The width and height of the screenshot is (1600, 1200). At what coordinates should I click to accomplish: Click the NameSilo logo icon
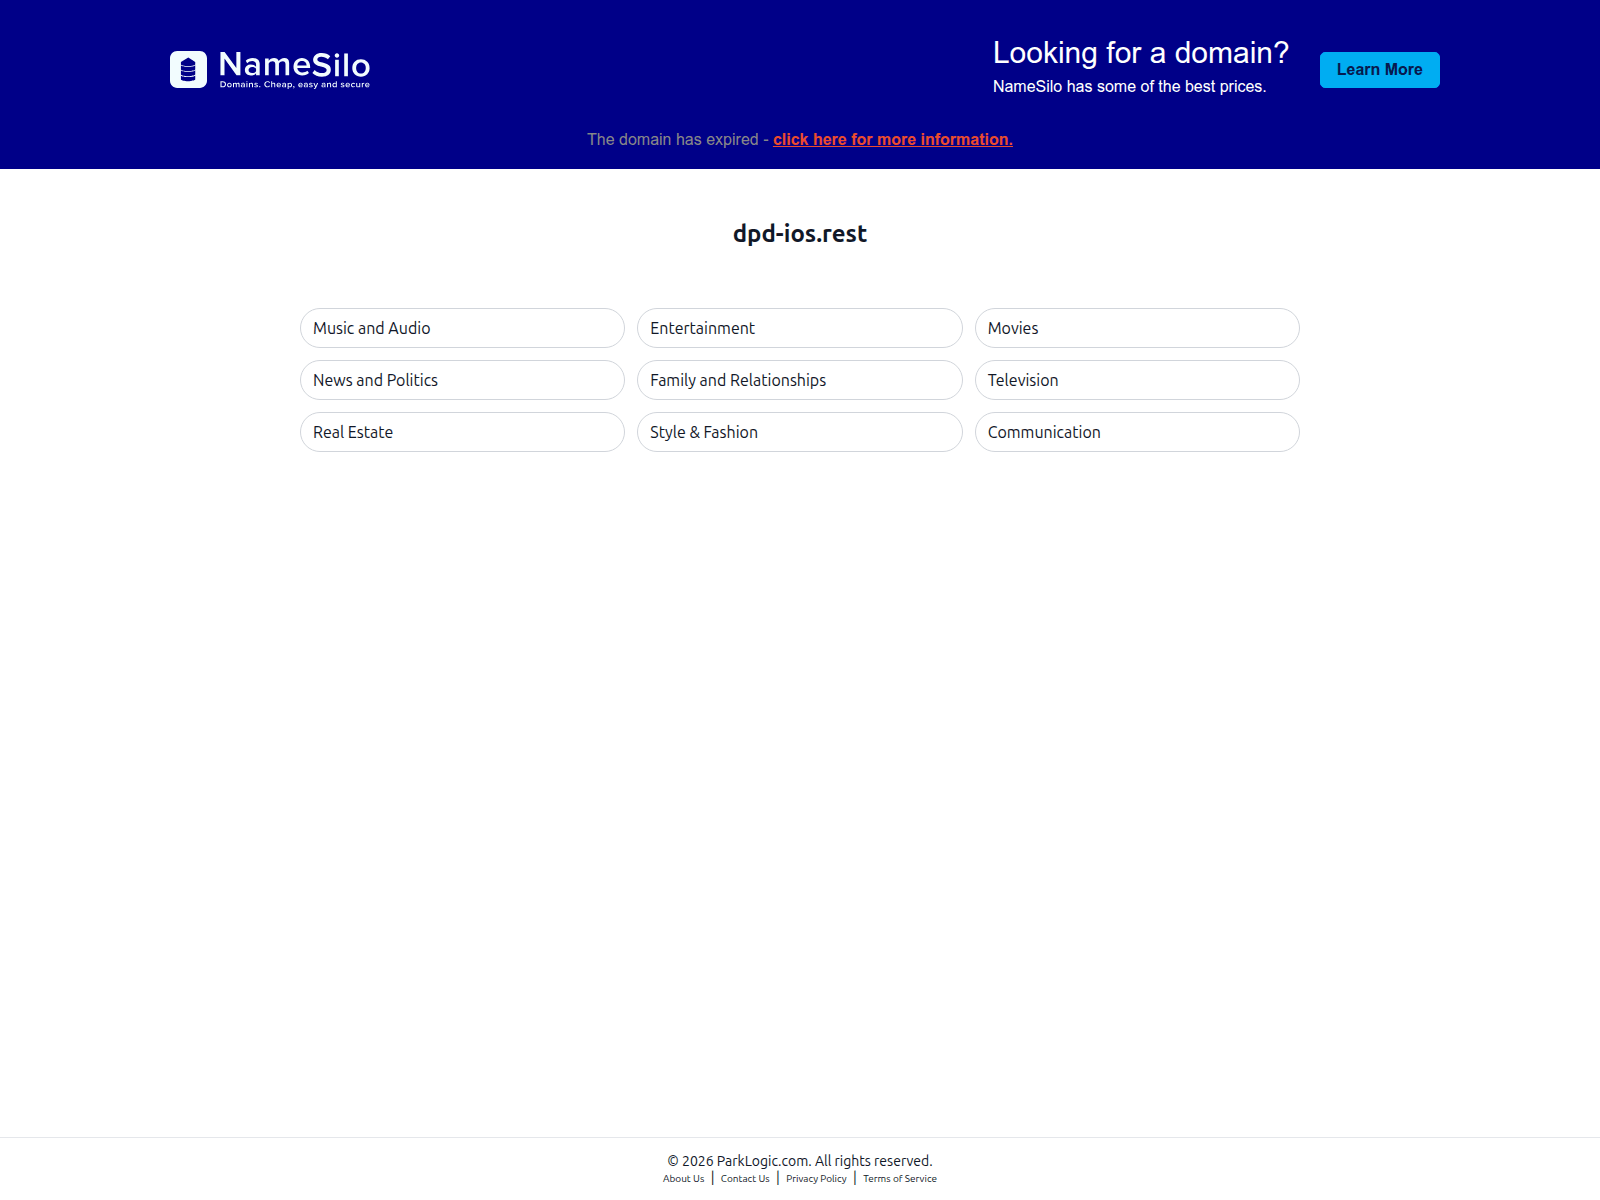click(188, 69)
